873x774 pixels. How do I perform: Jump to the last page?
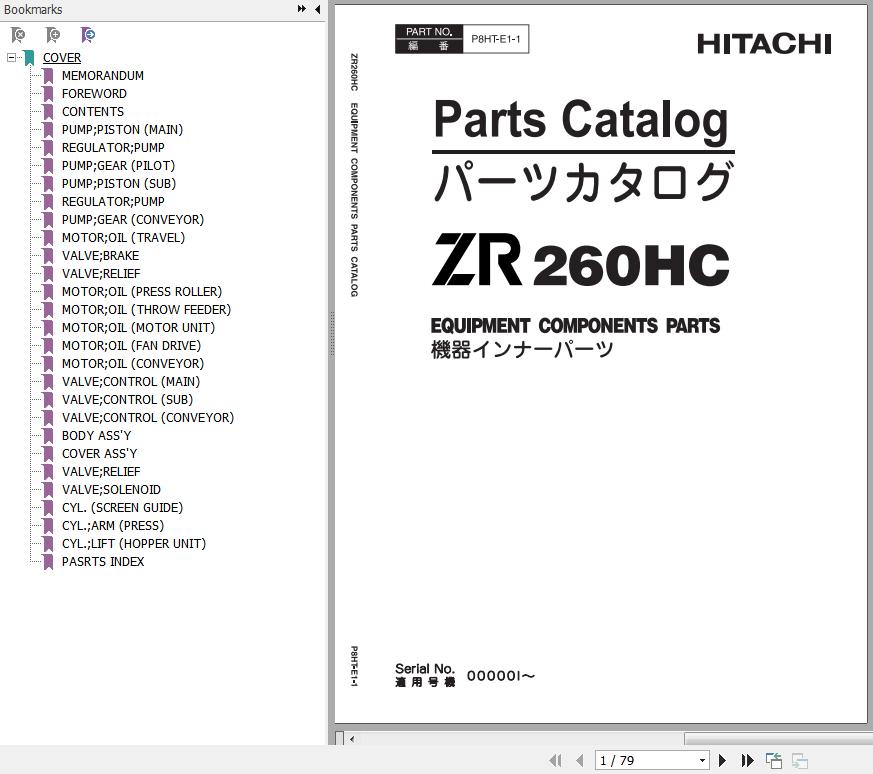747,761
